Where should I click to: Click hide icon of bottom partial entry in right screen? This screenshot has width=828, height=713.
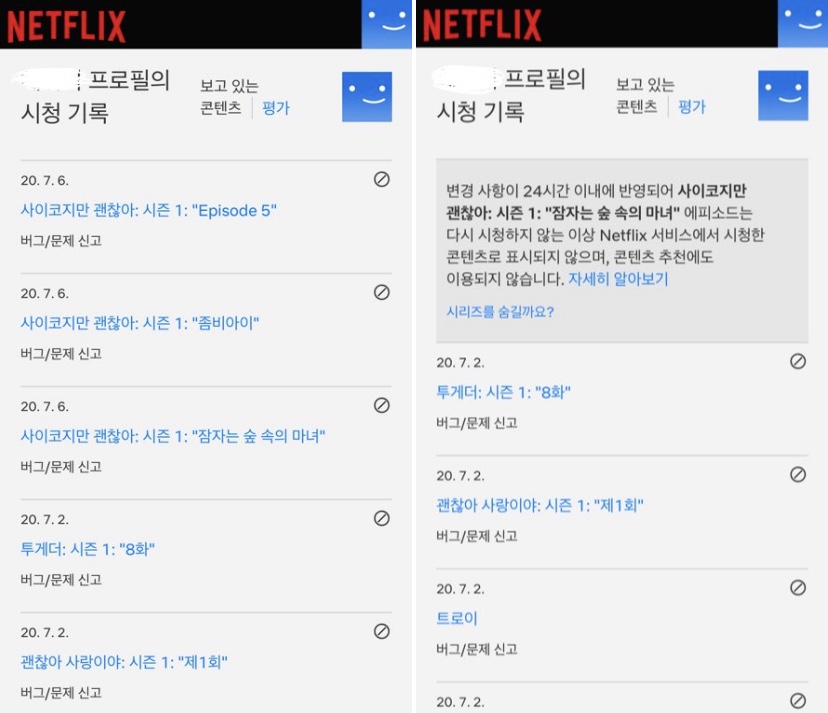pyautogui.click(x=798, y=700)
